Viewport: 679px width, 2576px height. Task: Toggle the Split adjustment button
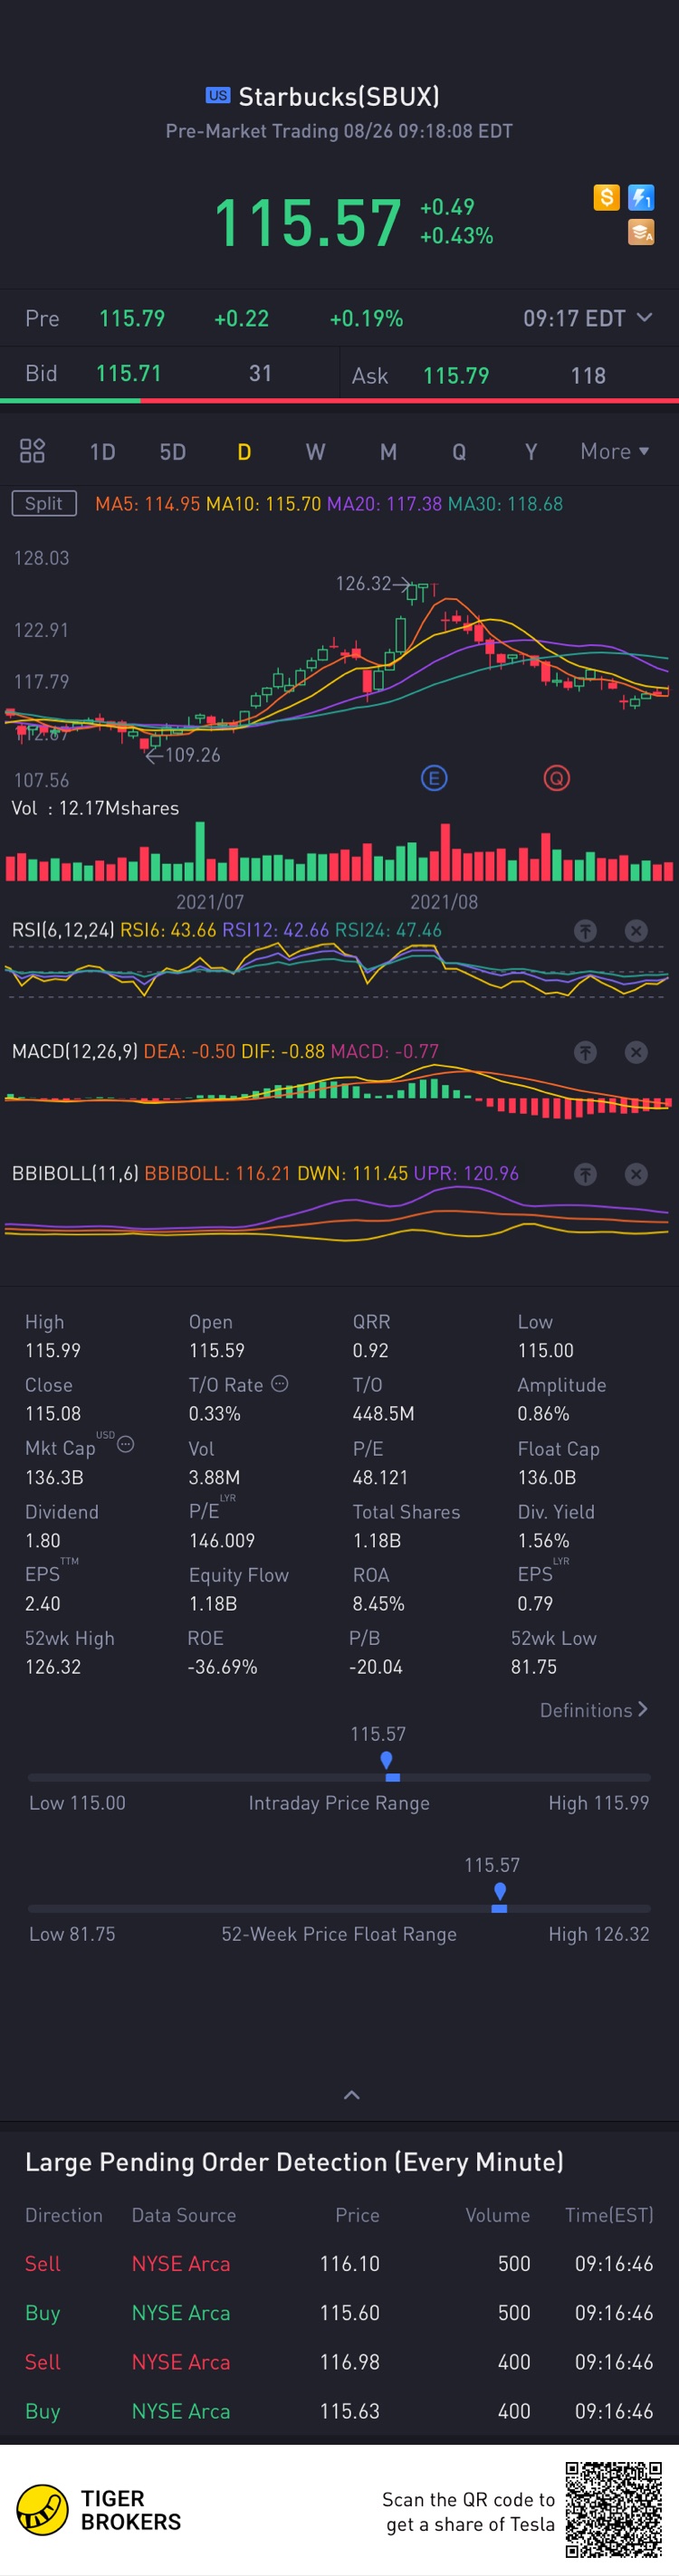click(x=44, y=503)
